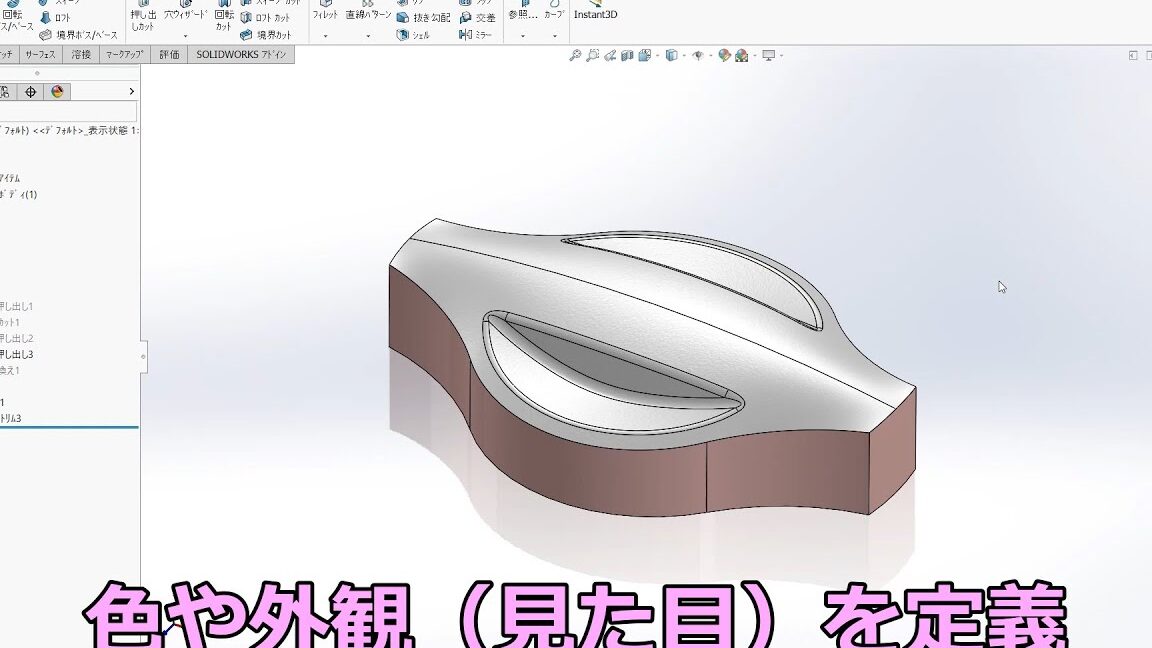This screenshot has height=648, width=1152.
Task: Select 押し出し2 feature in tree
Action: (x=16, y=338)
